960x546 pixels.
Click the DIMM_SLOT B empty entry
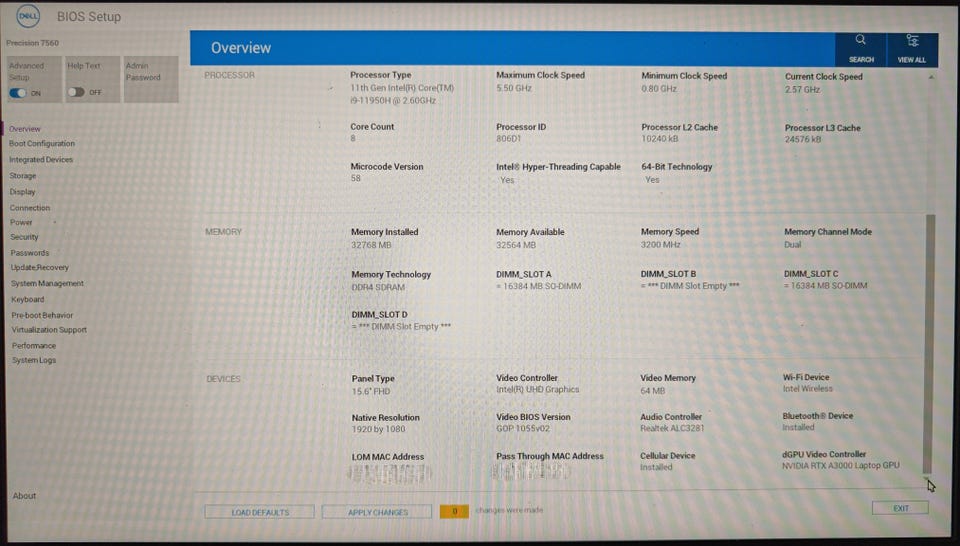[690, 286]
